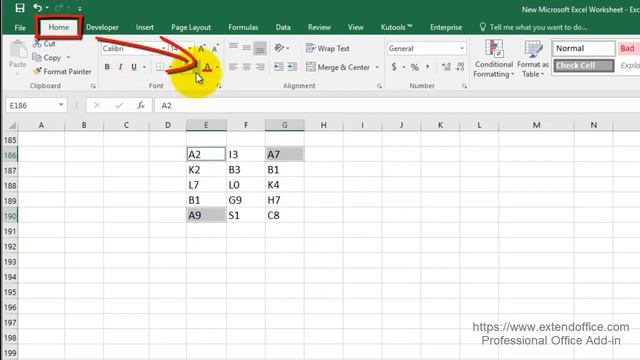Activate the Format Painter brush
The width and height of the screenshot is (640, 360).
click(x=62, y=71)
